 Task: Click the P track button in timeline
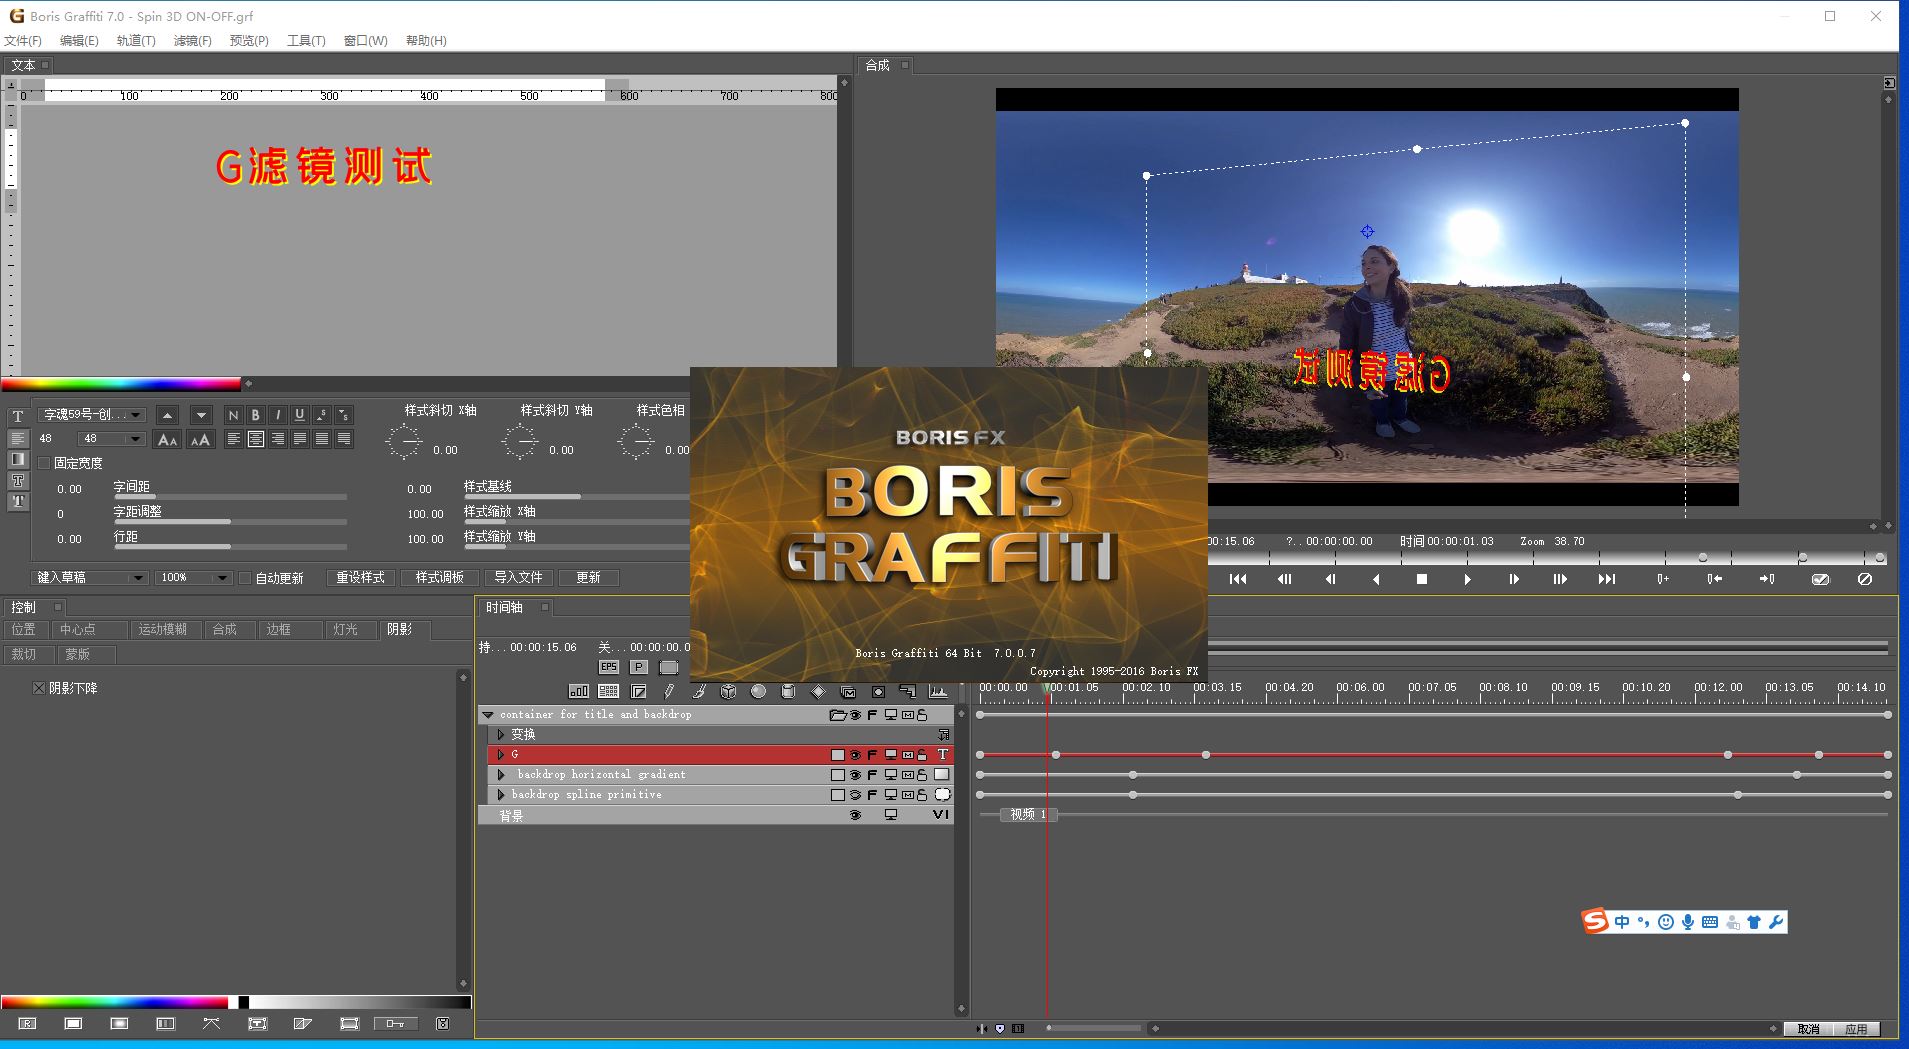[639, 667]
